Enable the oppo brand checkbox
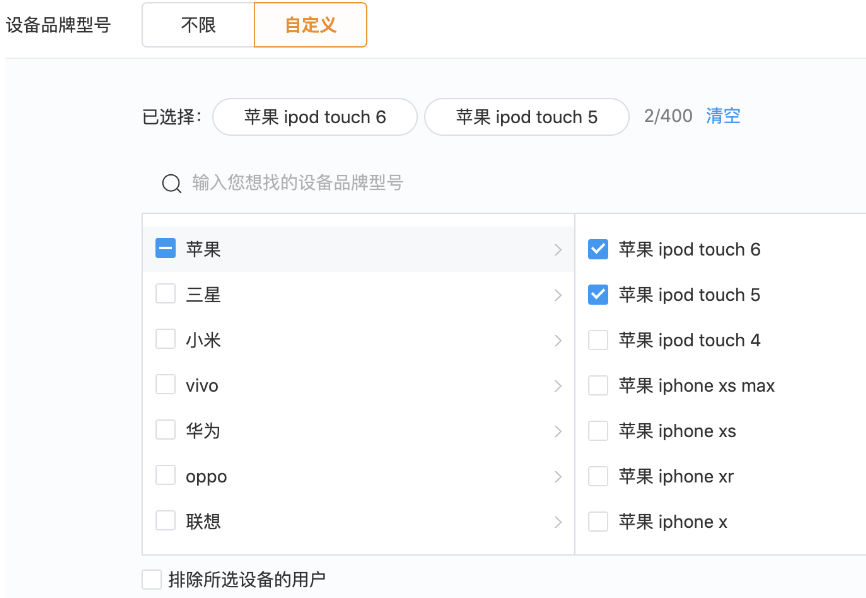The width and height of the screenshot is (866, 598). [x=165, y=476]
